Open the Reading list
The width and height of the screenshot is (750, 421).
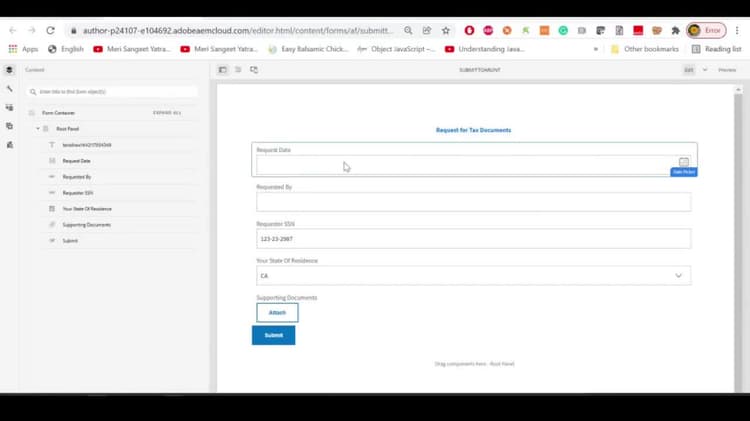coord(717,49)
